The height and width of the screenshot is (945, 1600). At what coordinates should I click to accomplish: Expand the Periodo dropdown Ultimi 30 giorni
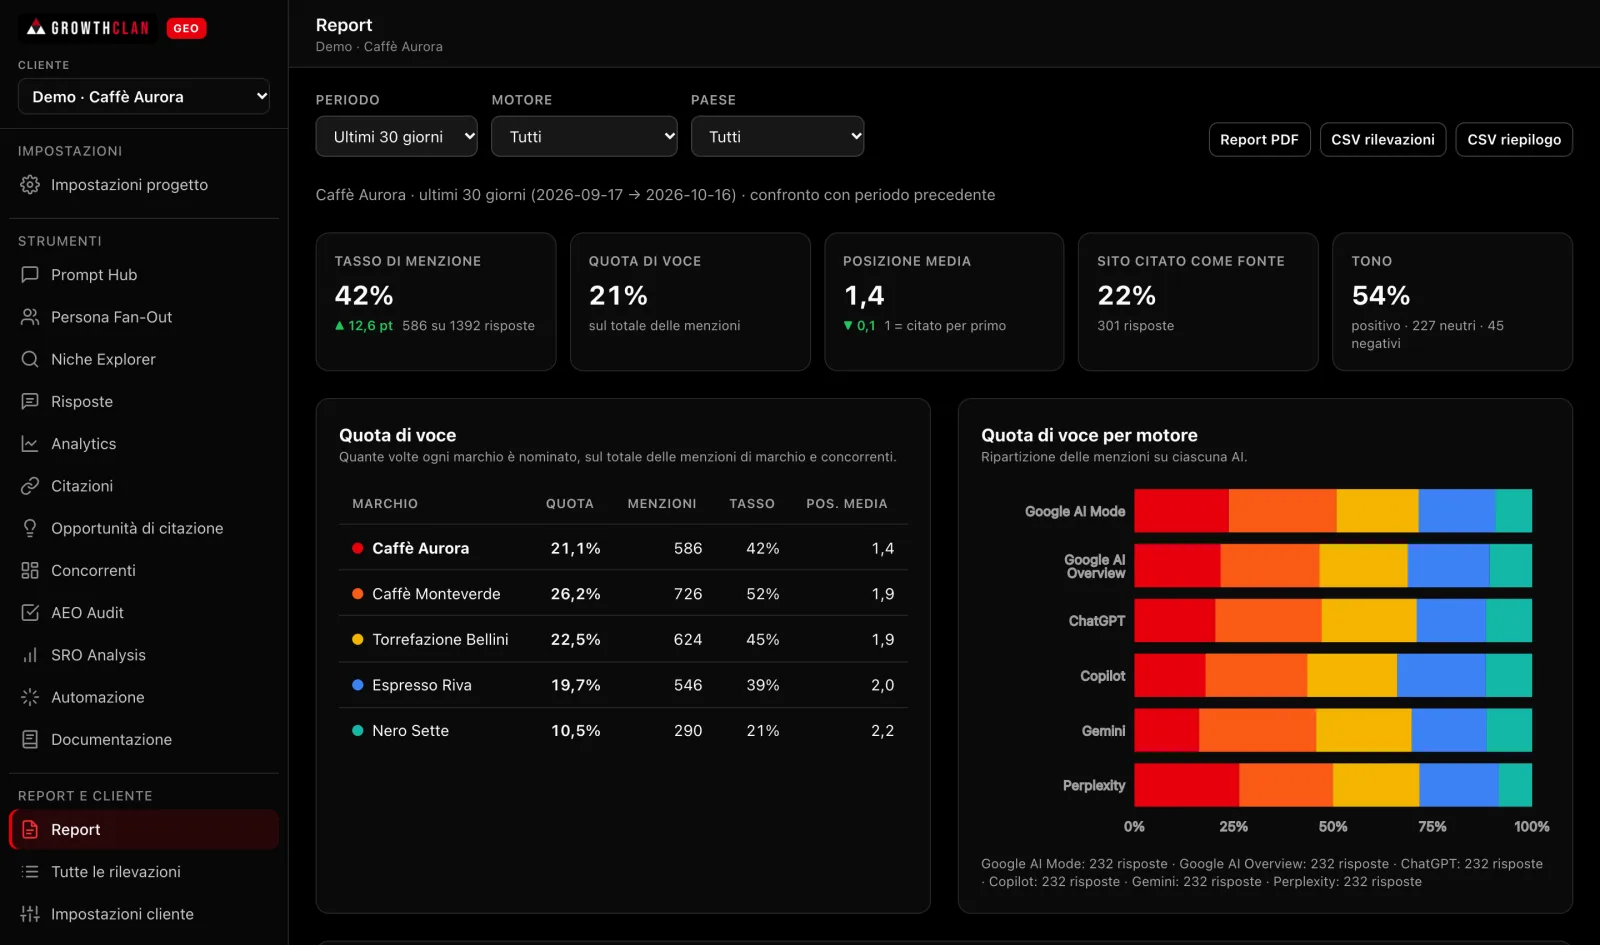pyautogui.click(x=396, y=137)
